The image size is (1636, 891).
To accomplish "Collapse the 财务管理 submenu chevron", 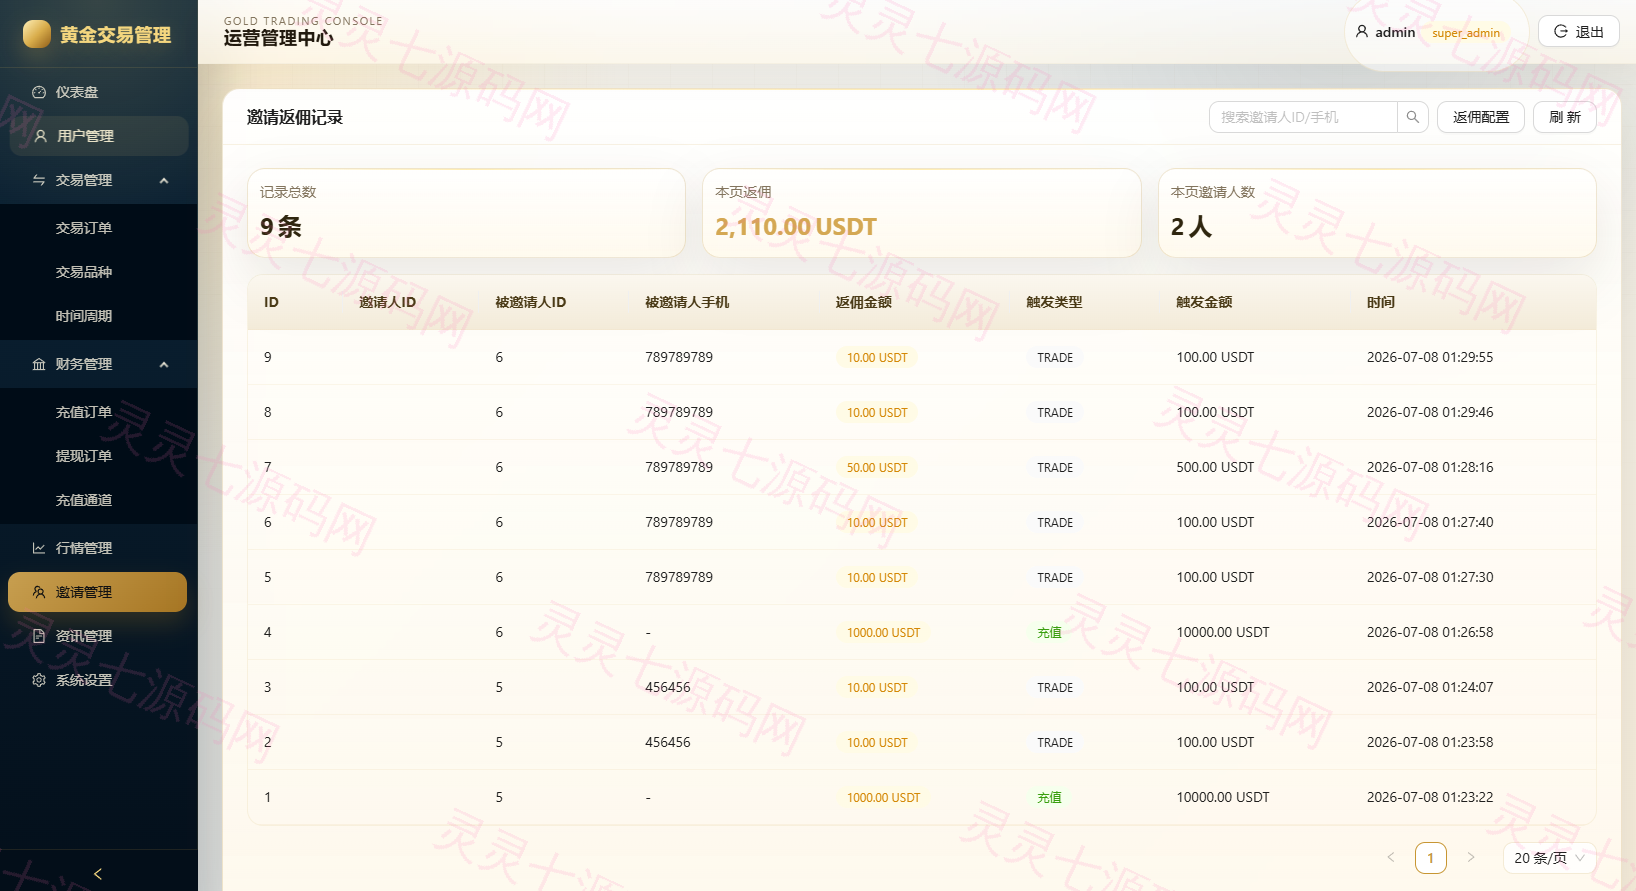I will (164, 365).
